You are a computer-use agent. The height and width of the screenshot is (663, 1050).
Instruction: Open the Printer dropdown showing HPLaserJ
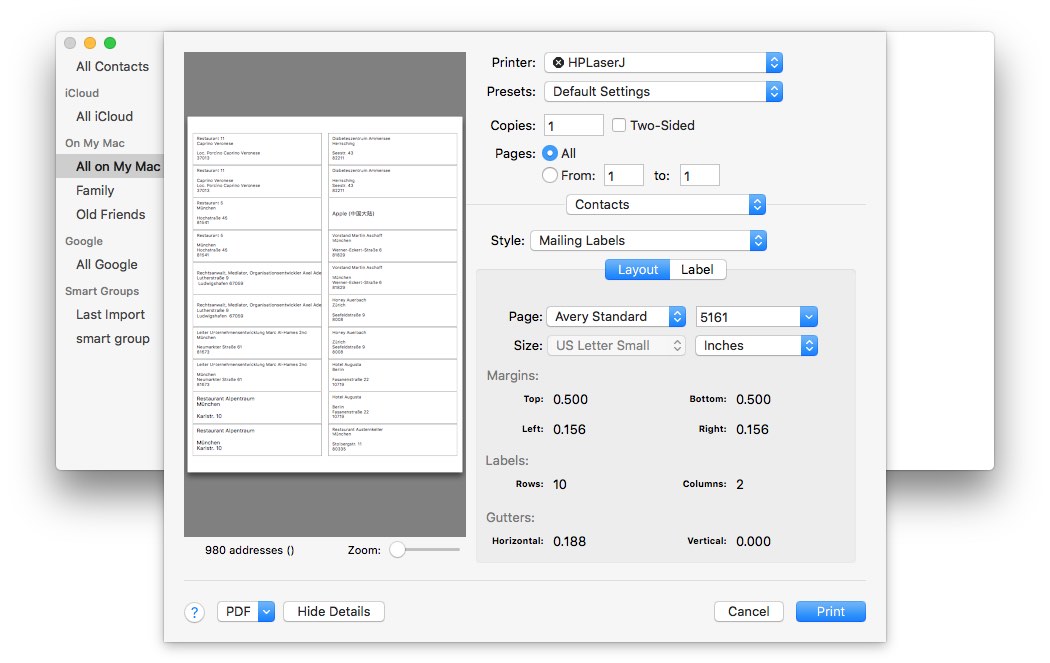coord(663,63)
